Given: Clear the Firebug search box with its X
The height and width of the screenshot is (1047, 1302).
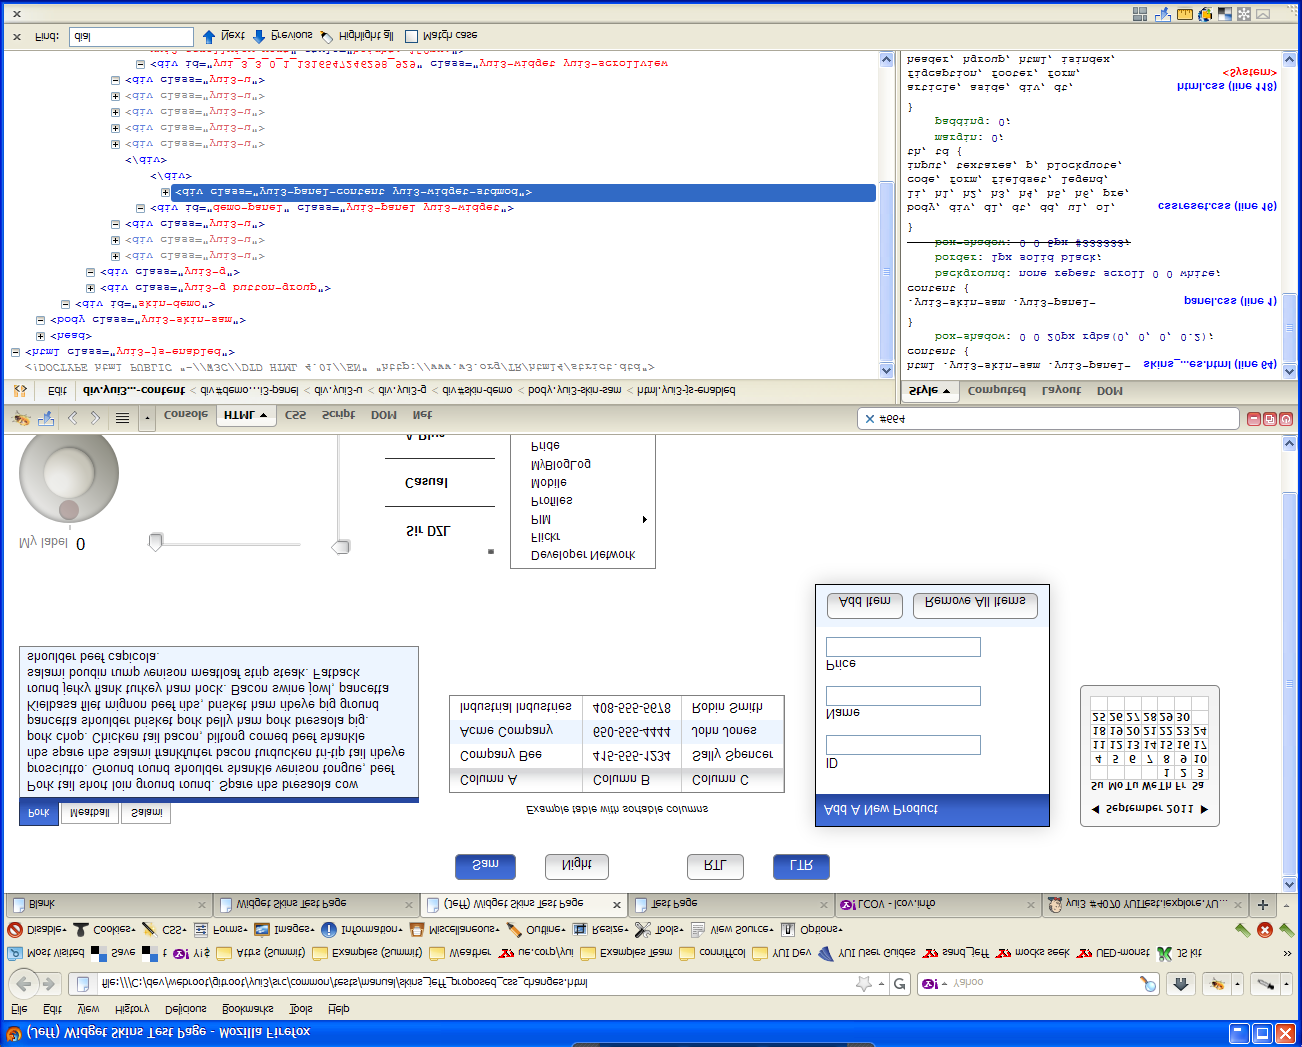Looking at the screenshot, I should (x=869, y=419).
